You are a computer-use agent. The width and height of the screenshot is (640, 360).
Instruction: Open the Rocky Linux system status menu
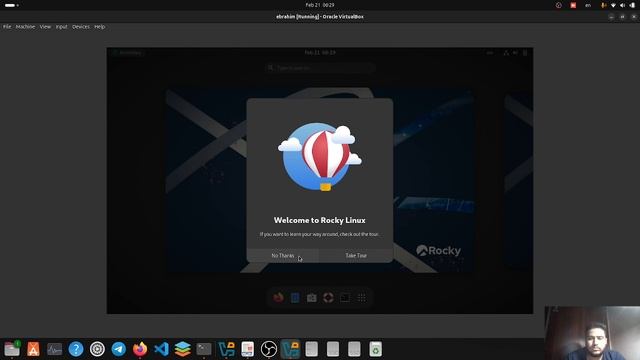click(516, 53)
